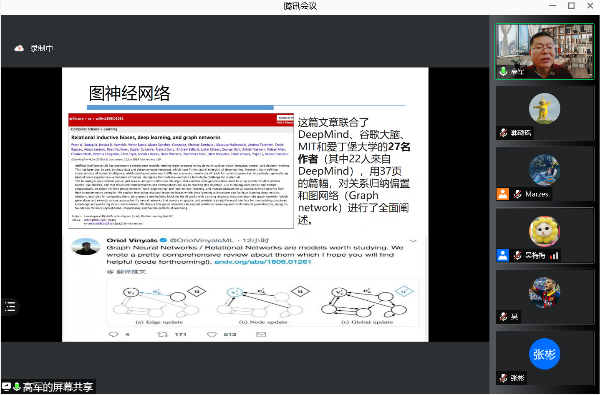600x395 pixels.
Task: Toggle muted microphone icon for 张彬
Action: (504, 378)
